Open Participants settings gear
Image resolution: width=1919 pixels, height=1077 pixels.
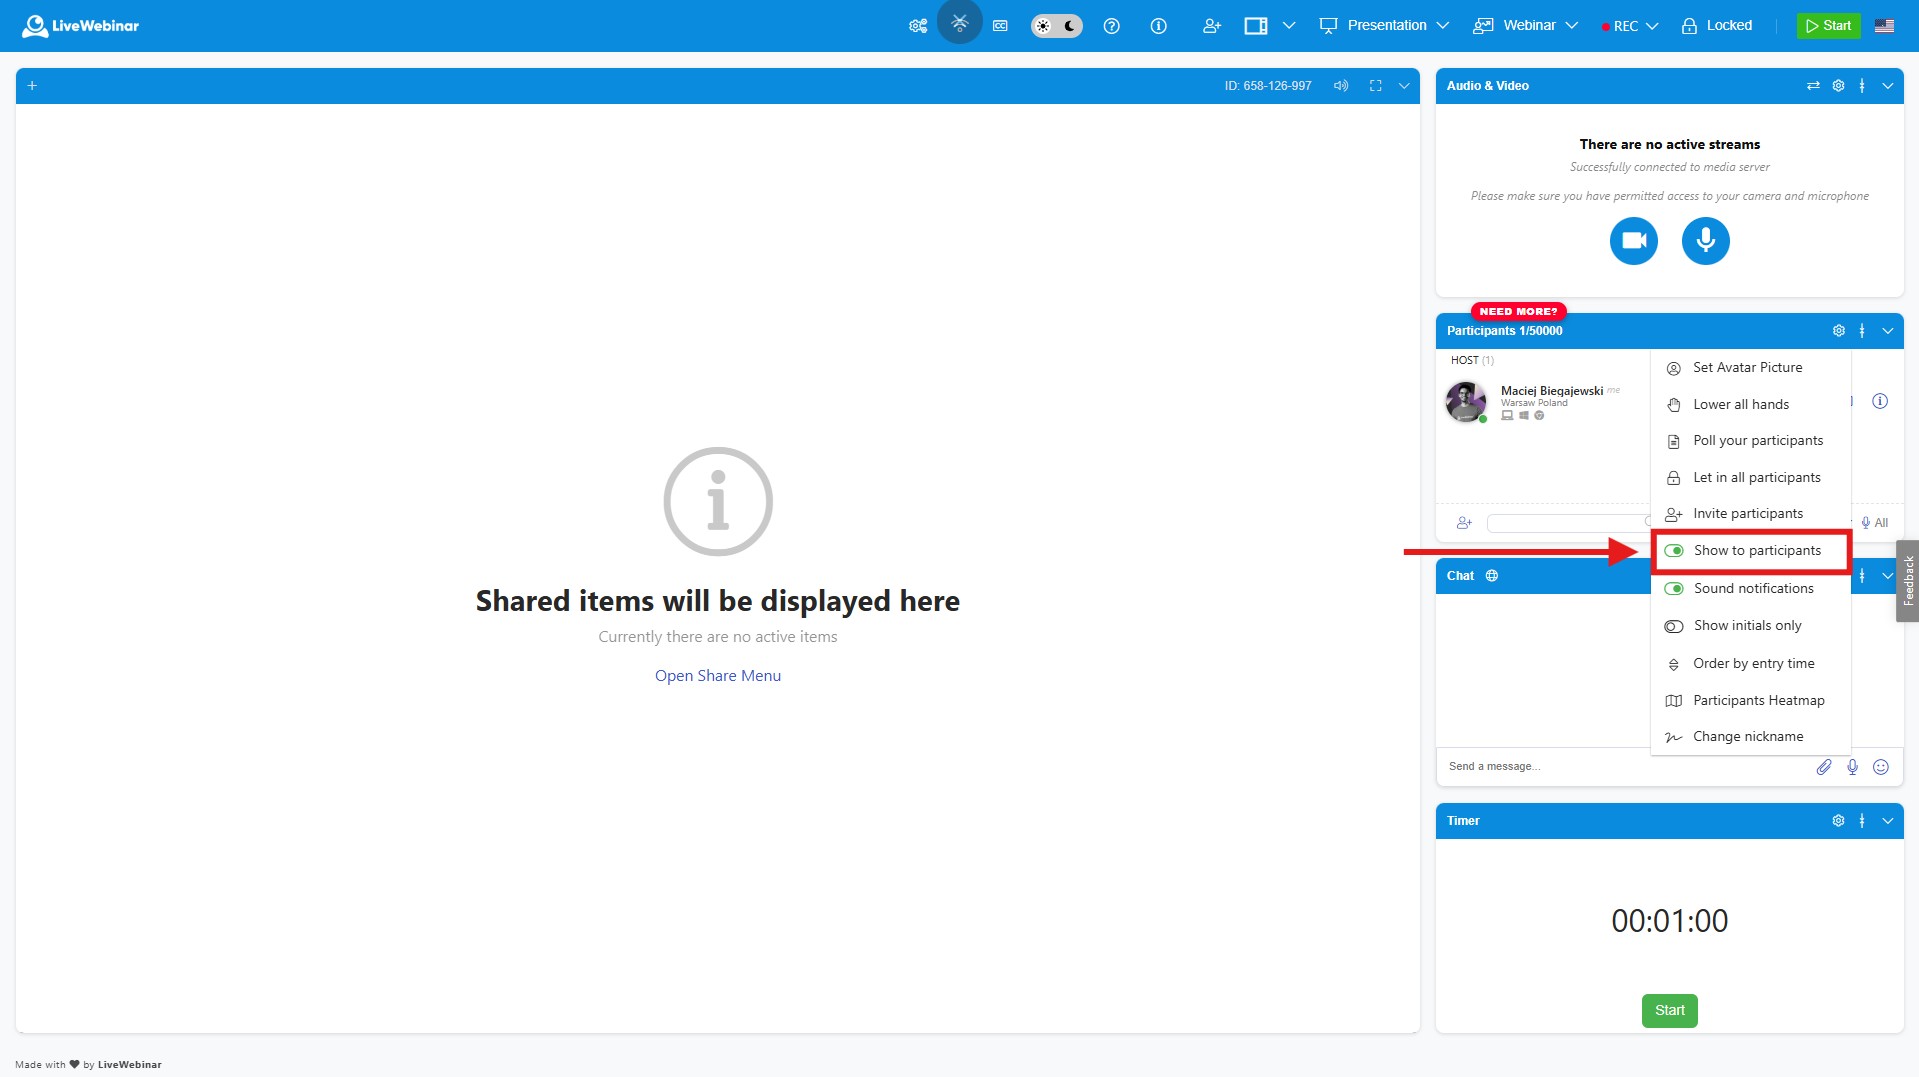tap(1838, 331)
